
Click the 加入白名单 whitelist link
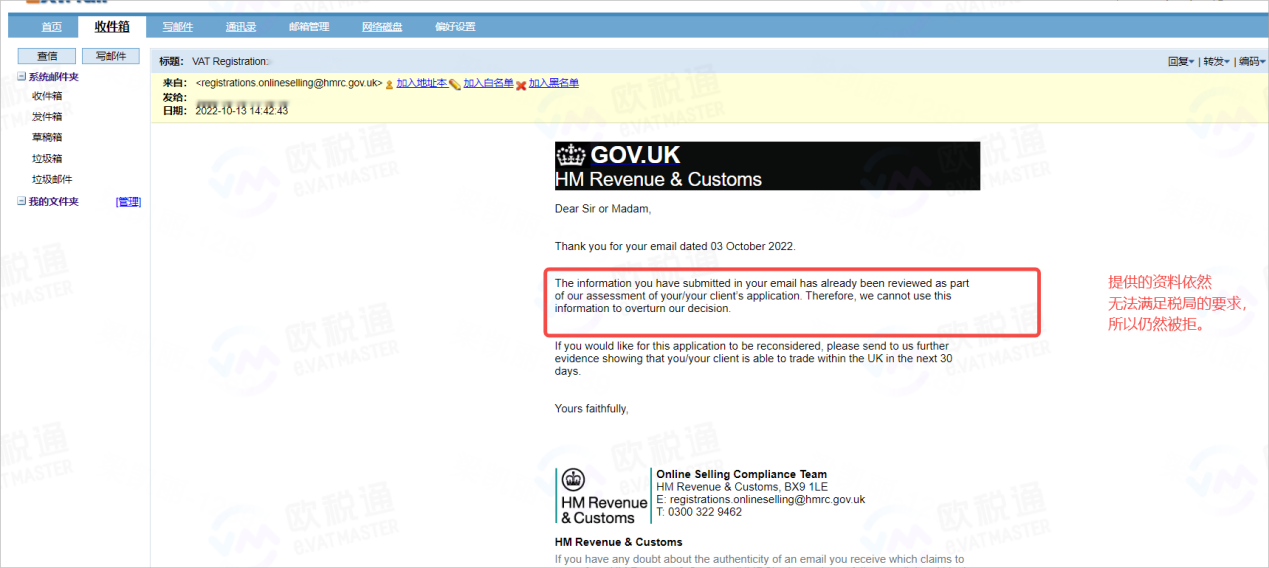pos(488,84)
